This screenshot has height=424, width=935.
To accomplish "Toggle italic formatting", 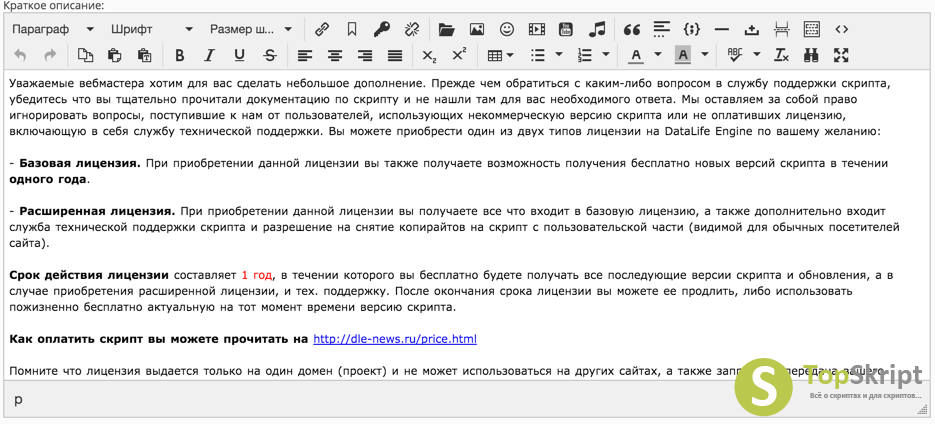I will point(209,55).
